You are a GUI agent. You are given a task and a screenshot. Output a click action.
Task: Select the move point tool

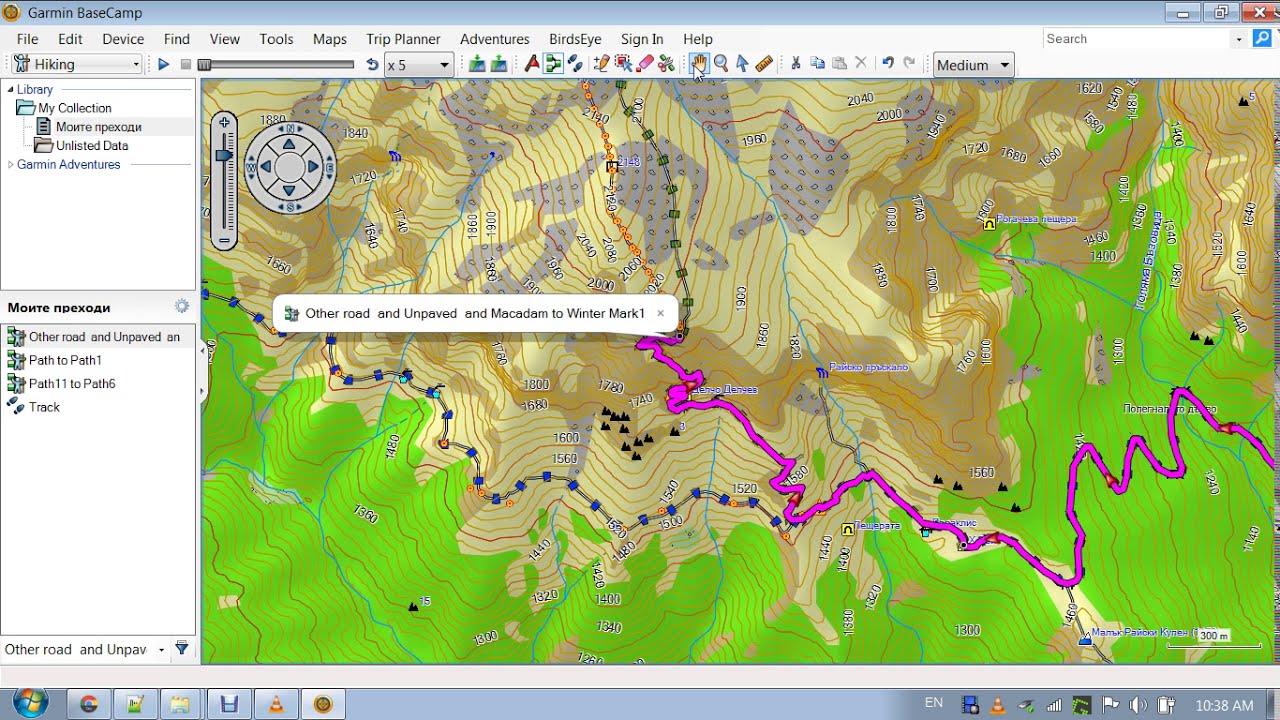coord(623,65)
